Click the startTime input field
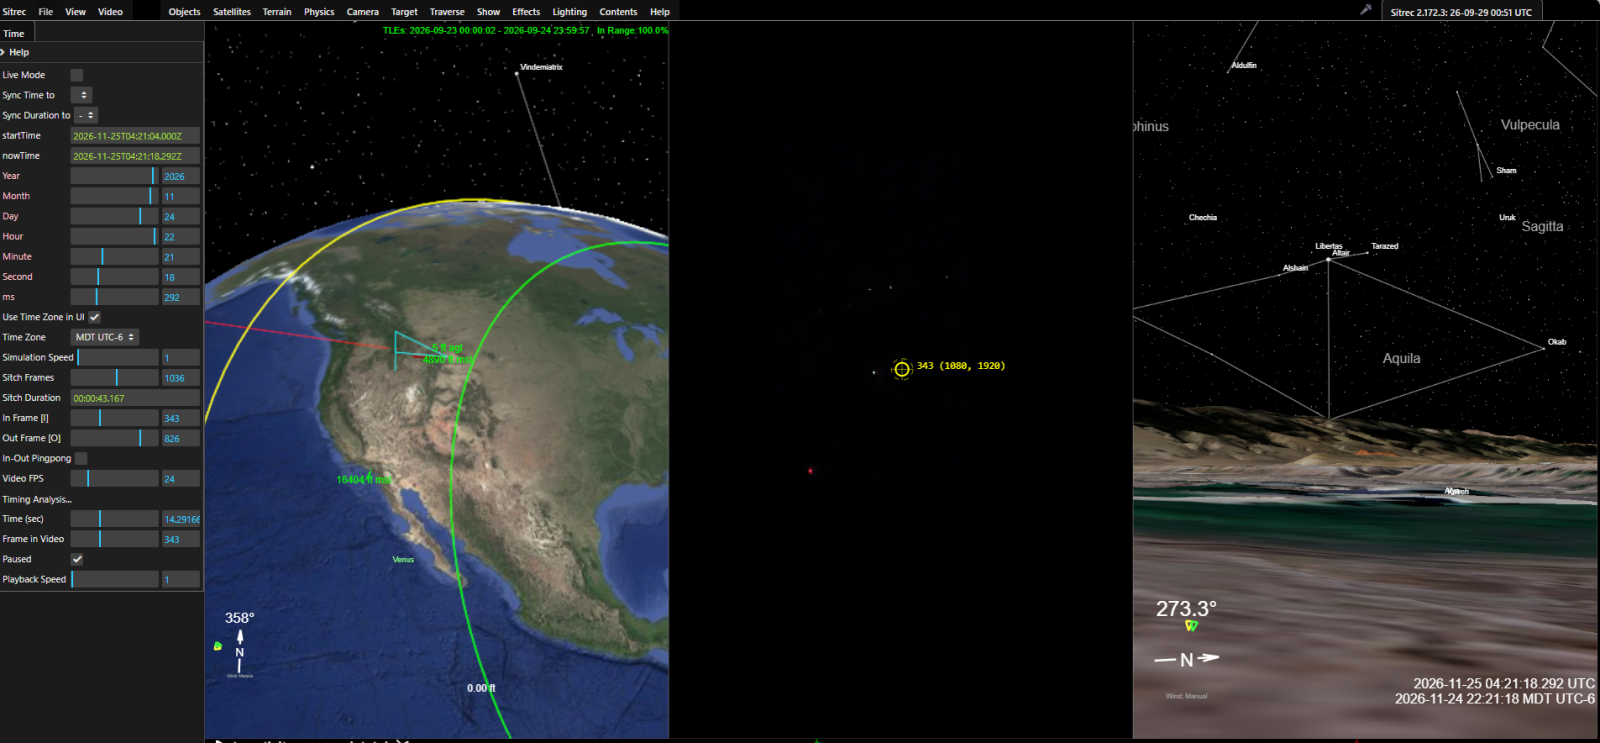This screenshot has height=743, width=1600. pos(135,135)
